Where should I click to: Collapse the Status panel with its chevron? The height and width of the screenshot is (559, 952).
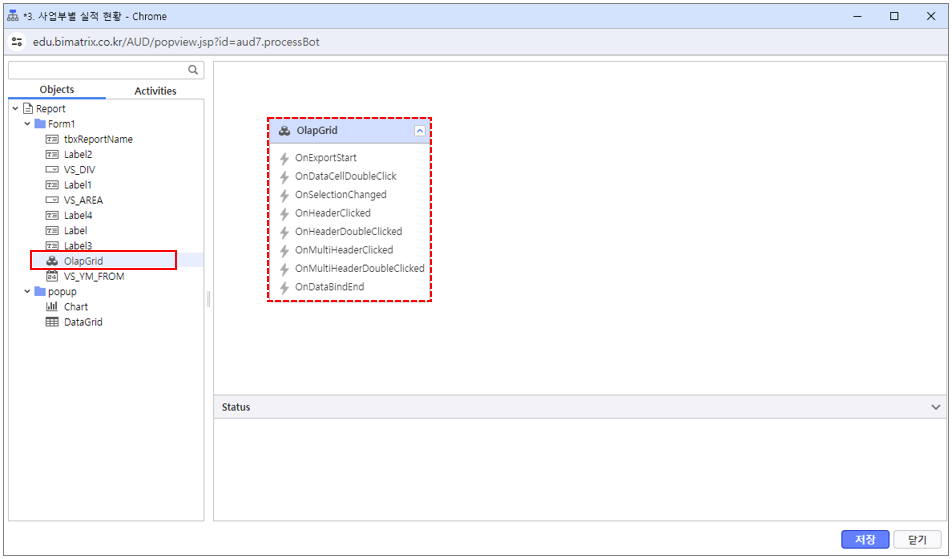tap(935, 407)
